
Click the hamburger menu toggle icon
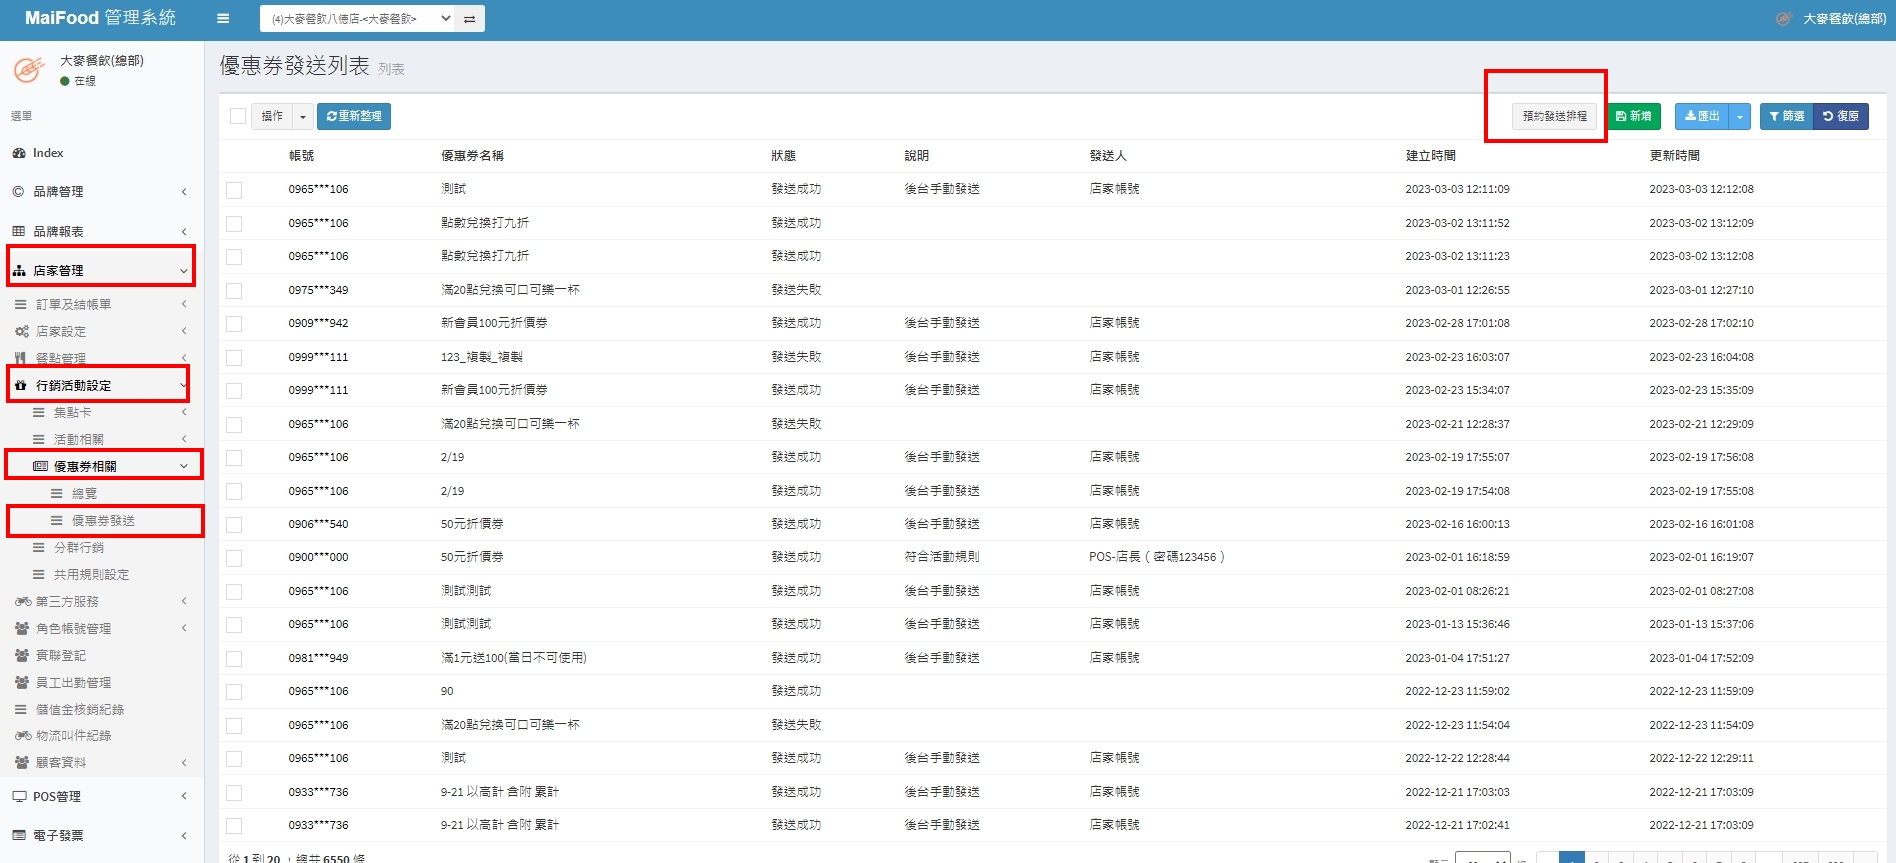223,18
